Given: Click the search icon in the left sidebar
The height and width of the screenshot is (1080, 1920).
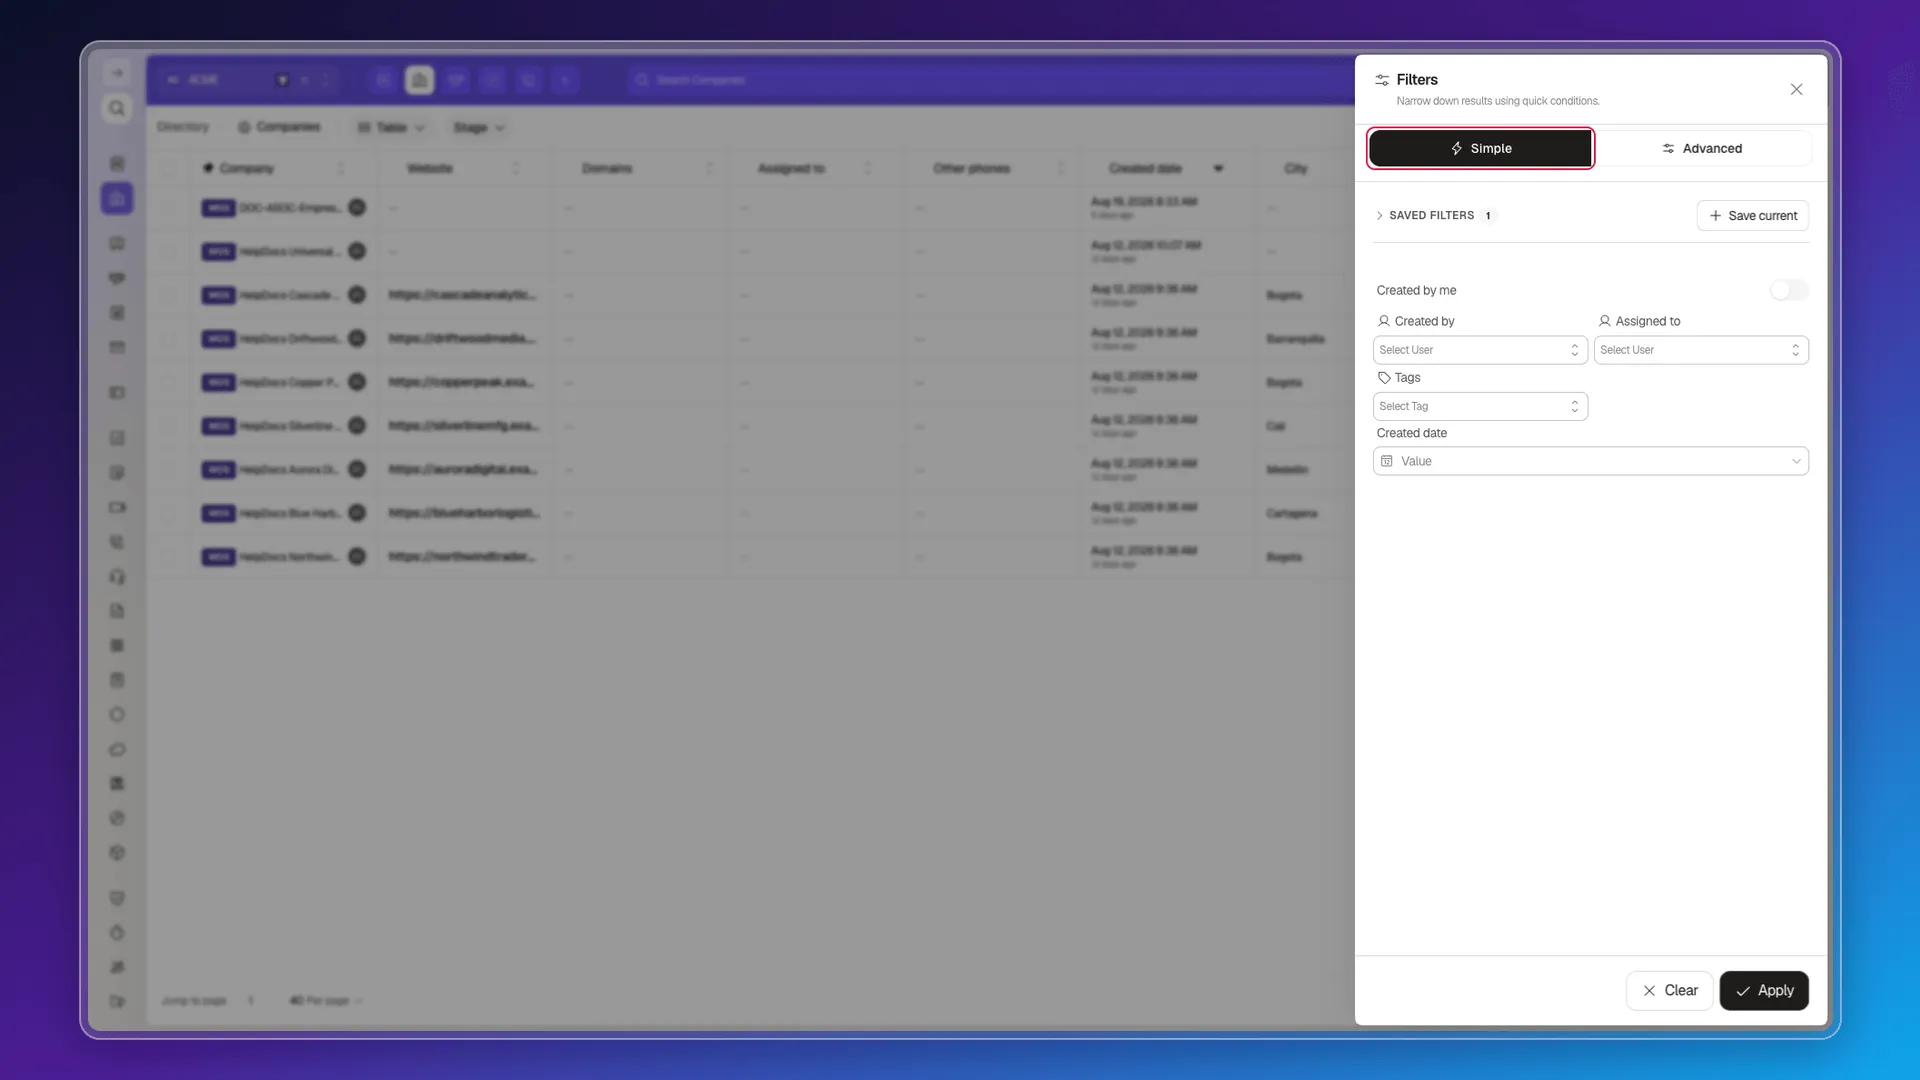Looking at the screenshot, I should coord(117,108).
